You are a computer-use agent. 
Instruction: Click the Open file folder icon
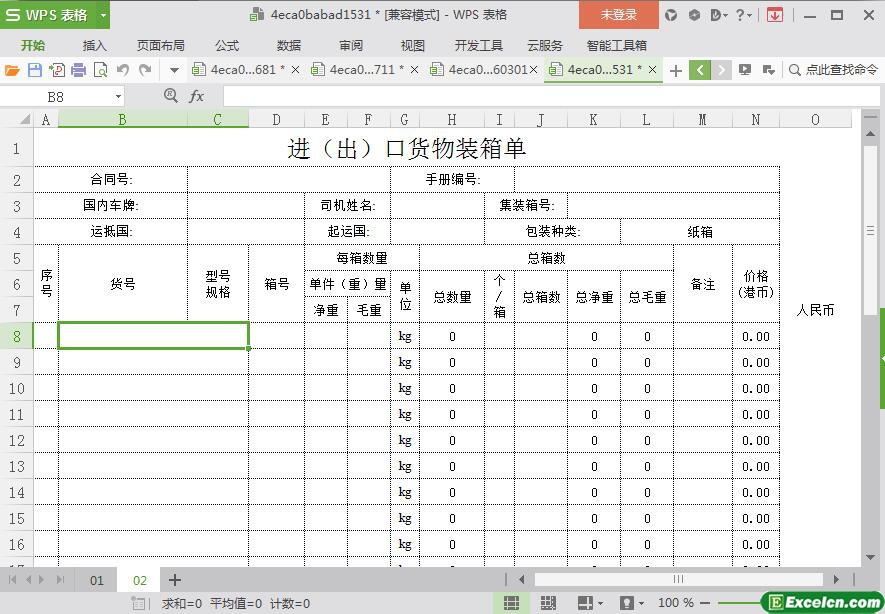[x=12, y=70]
